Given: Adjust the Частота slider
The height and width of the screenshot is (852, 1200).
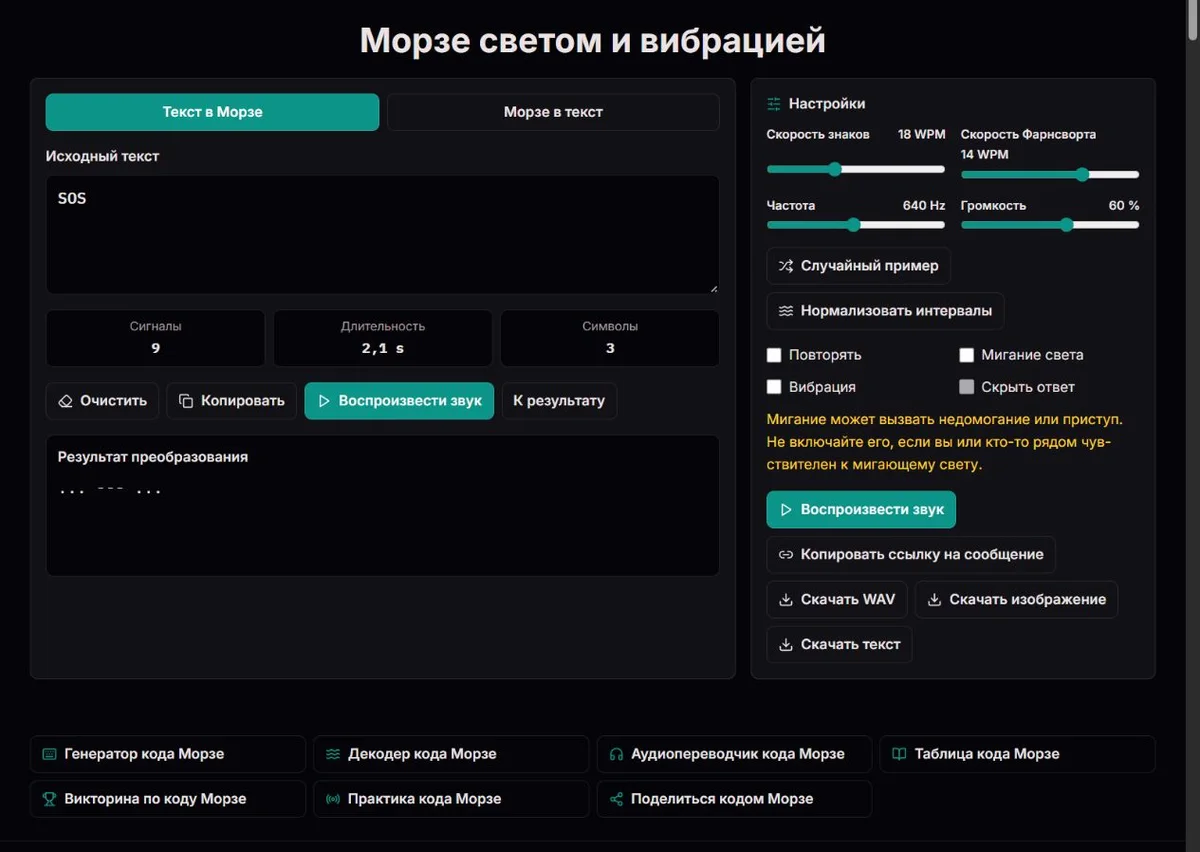Looking at the screenshot, I should tap(856, 225).
